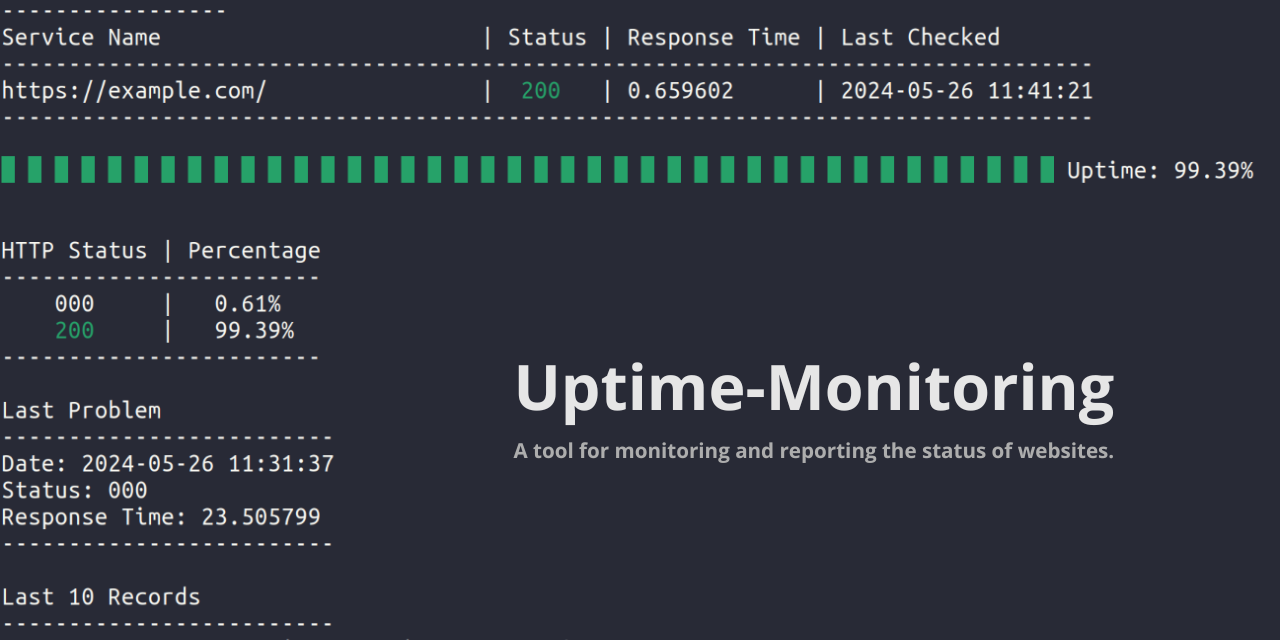Click the "Percentage" header

click(254, 251)
